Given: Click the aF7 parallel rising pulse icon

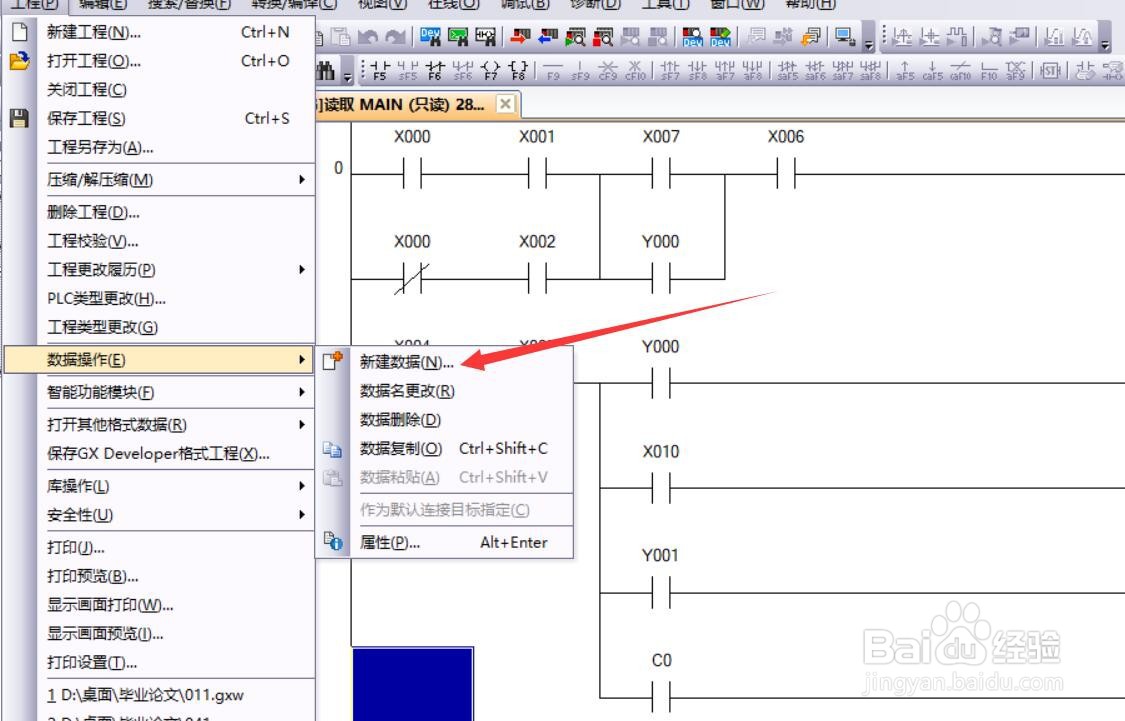Looking at the screenshot, I should 725,70.
